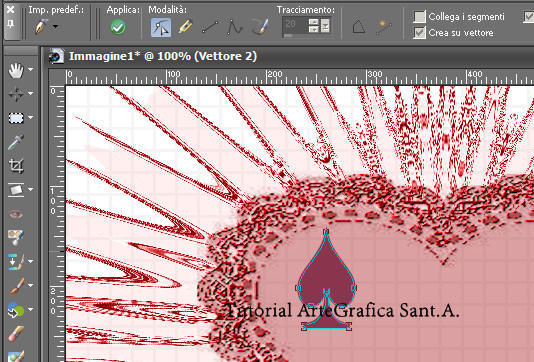Select the Eraser tool
The image size is (534, 362).
16,334
